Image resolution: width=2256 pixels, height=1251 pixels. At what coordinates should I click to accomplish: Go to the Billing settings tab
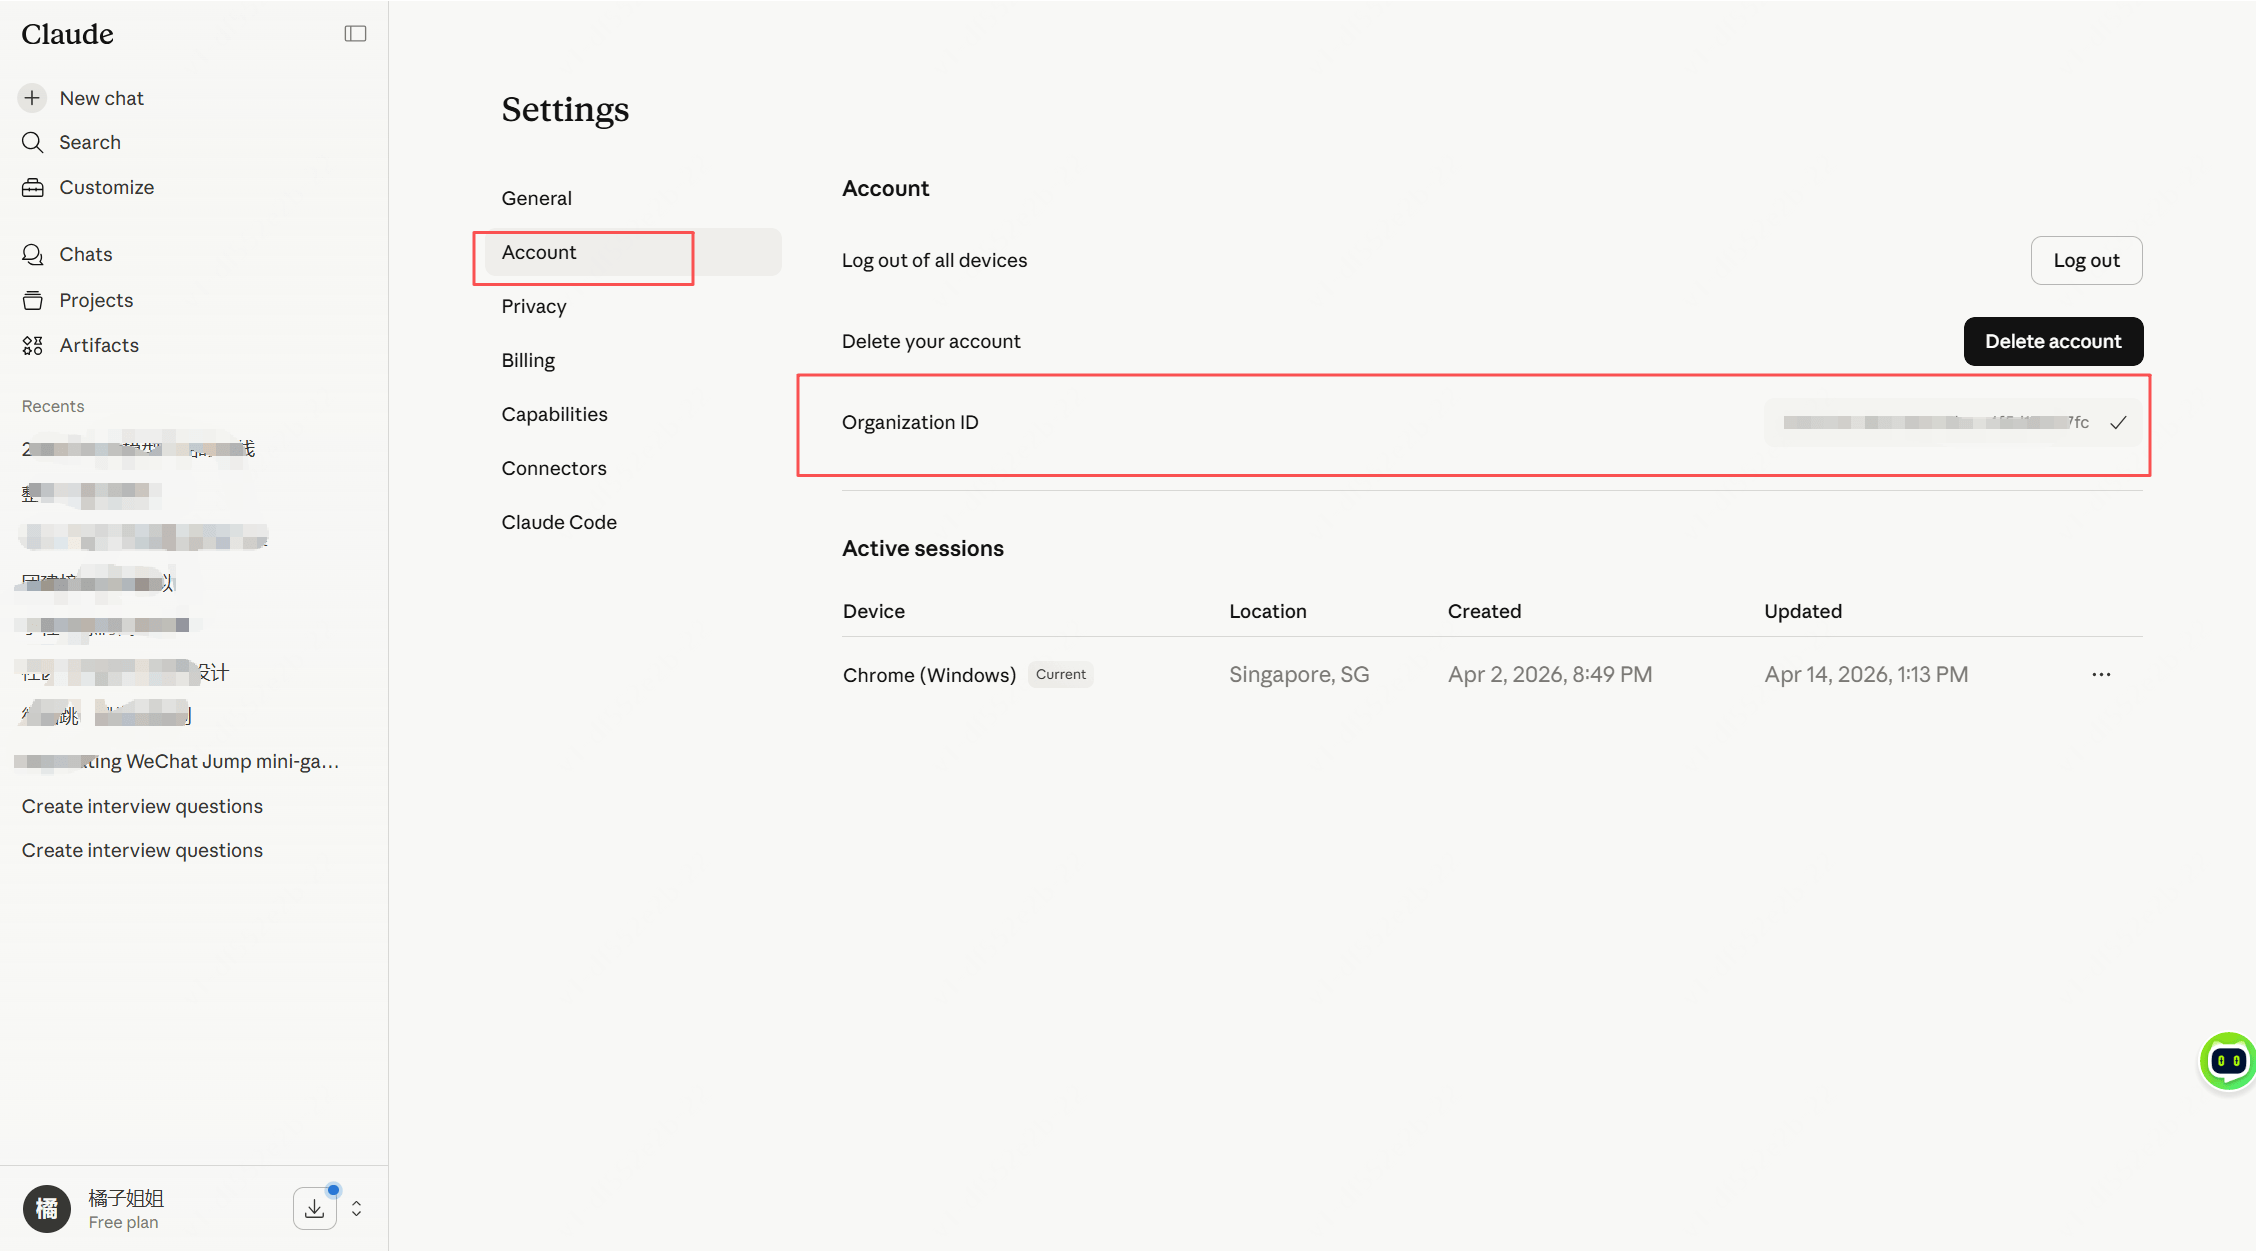528,360
